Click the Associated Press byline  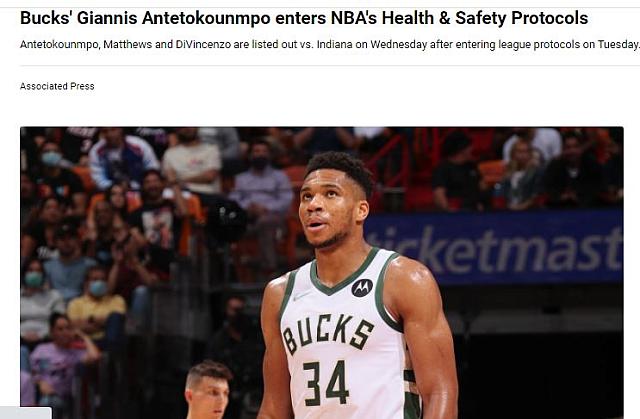click(57, 86)
